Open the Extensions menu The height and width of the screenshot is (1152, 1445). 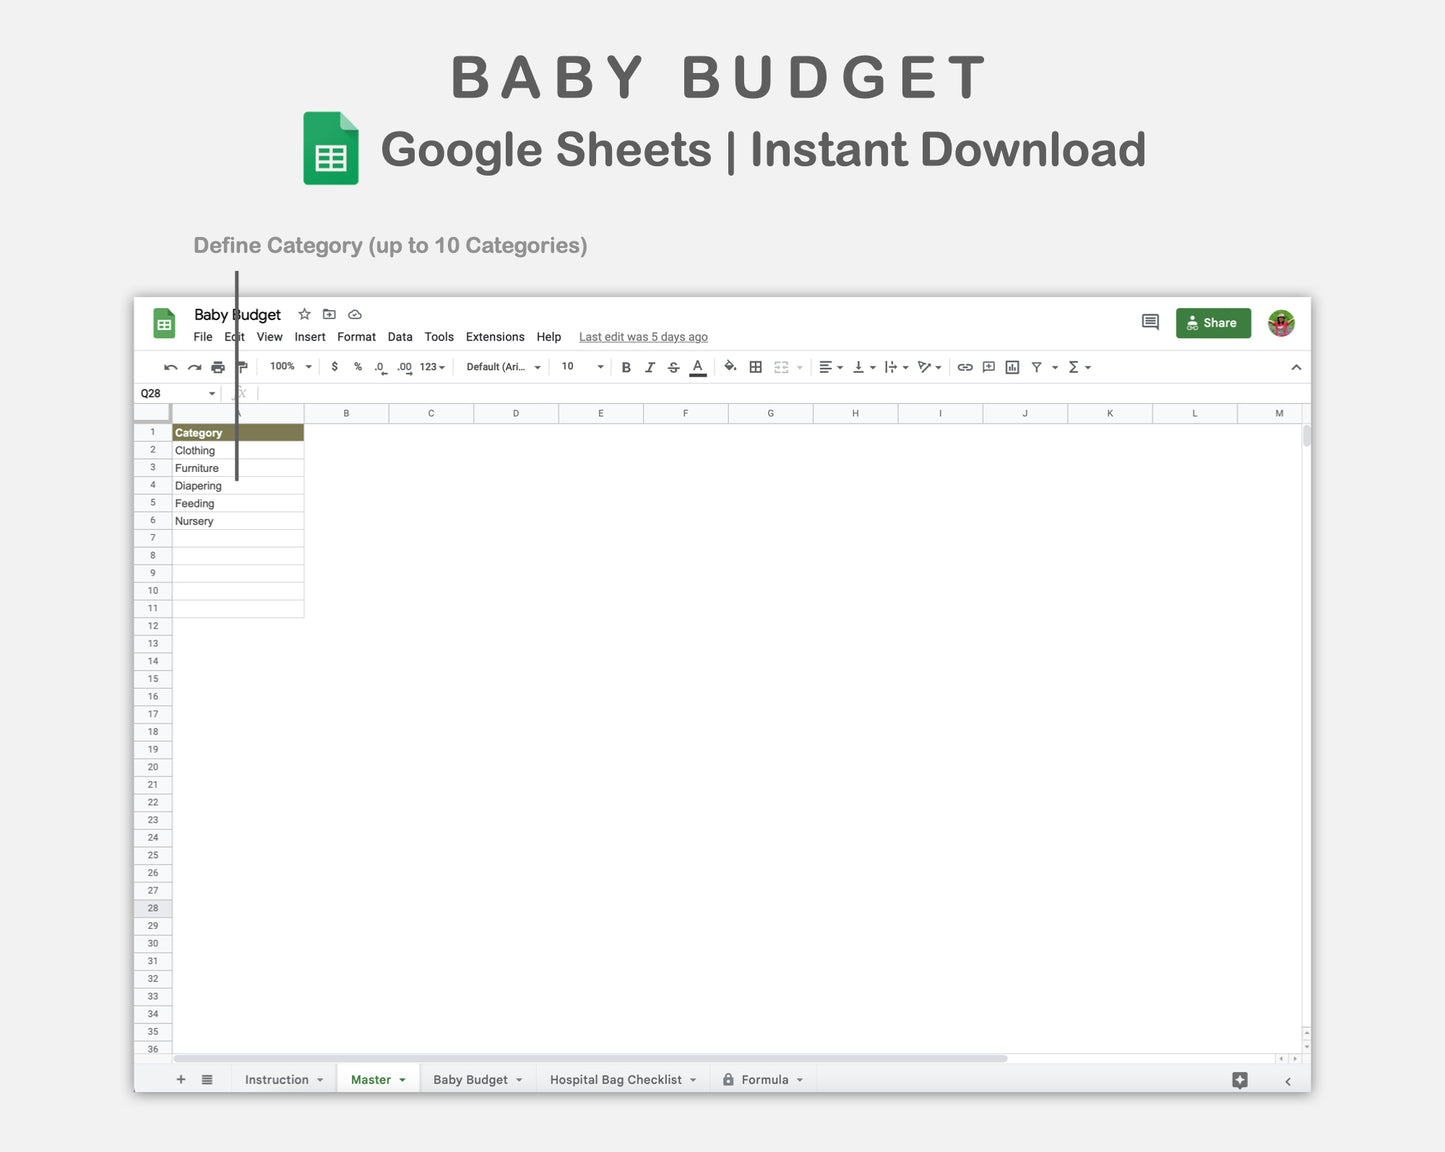(x=494, y=337)
